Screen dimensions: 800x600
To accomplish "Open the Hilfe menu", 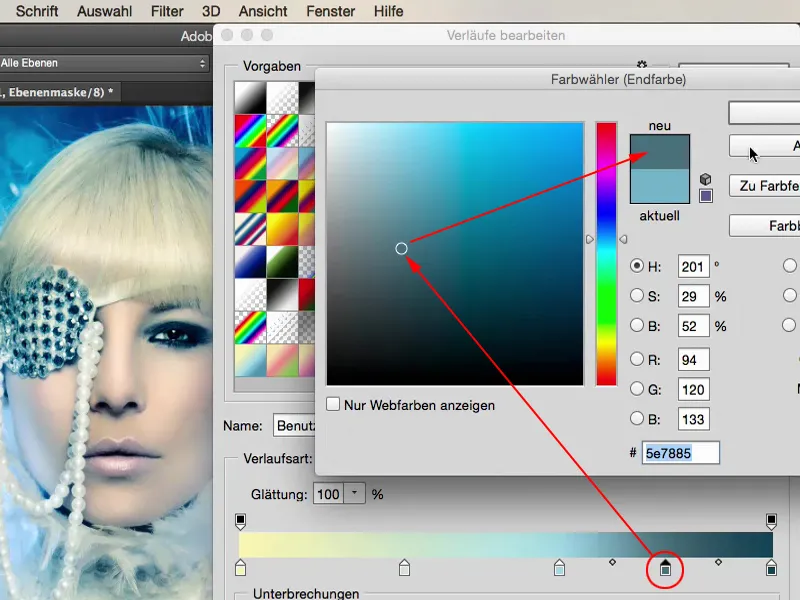I will pyautogui.click(x=388, y=11).
